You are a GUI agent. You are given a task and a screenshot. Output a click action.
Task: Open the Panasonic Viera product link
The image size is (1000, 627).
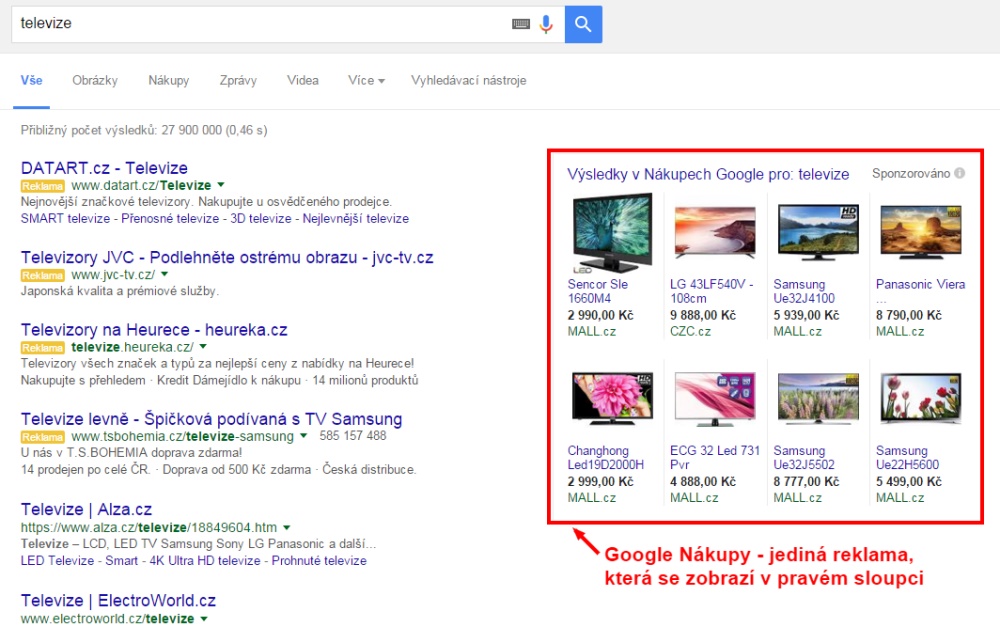(x=920, y=284)
